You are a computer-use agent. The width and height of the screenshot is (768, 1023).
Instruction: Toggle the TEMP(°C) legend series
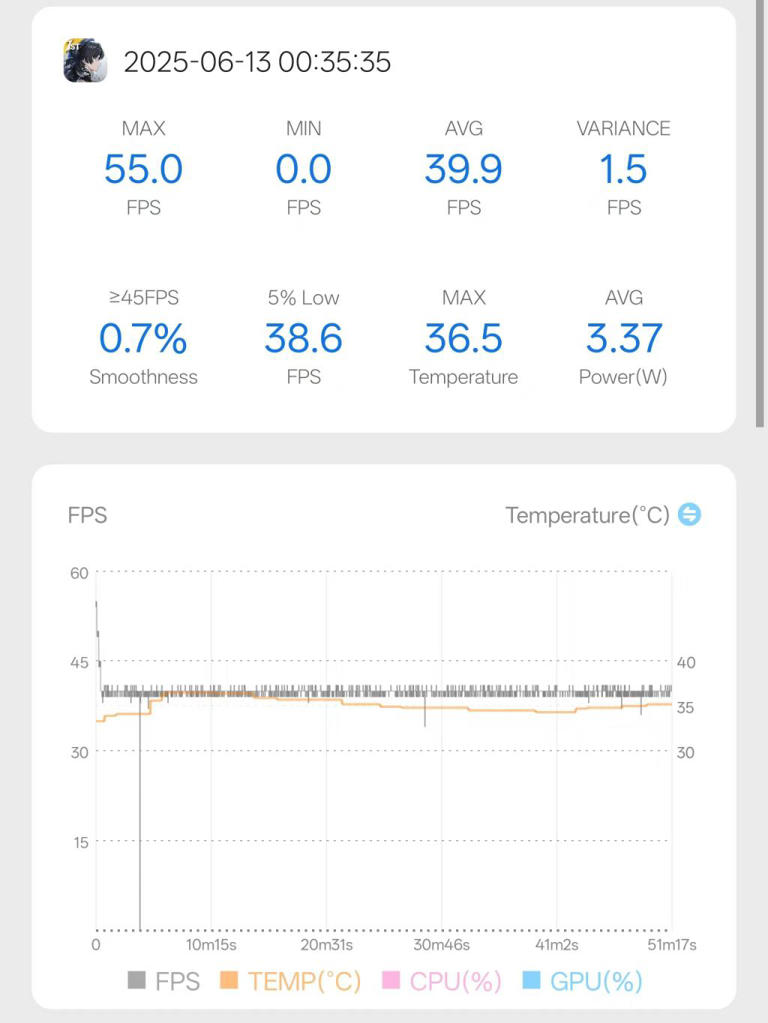coord(290,981)
